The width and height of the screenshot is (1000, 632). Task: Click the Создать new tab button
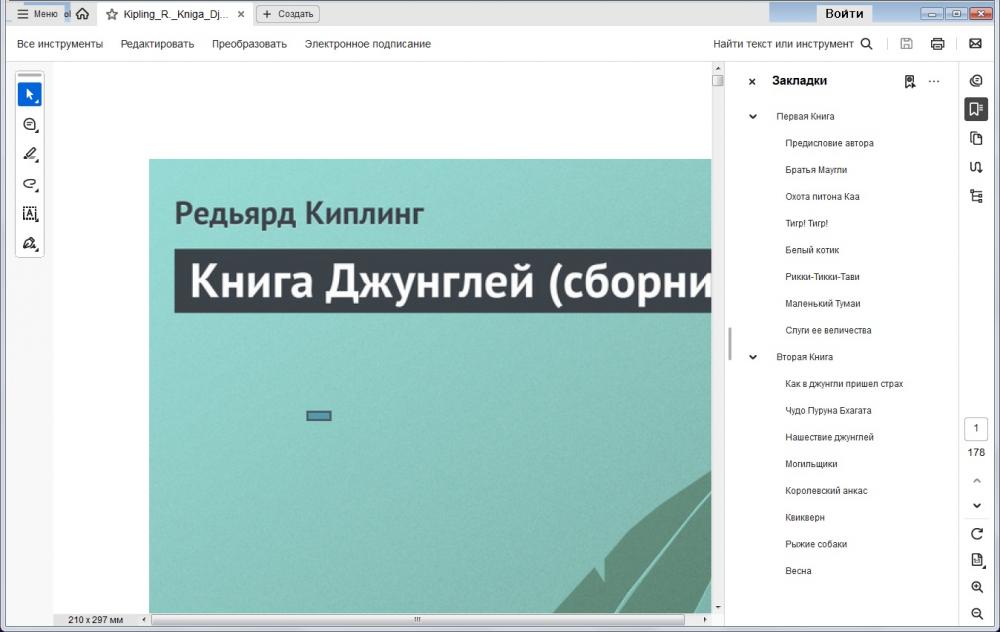(x=288, y=14)
